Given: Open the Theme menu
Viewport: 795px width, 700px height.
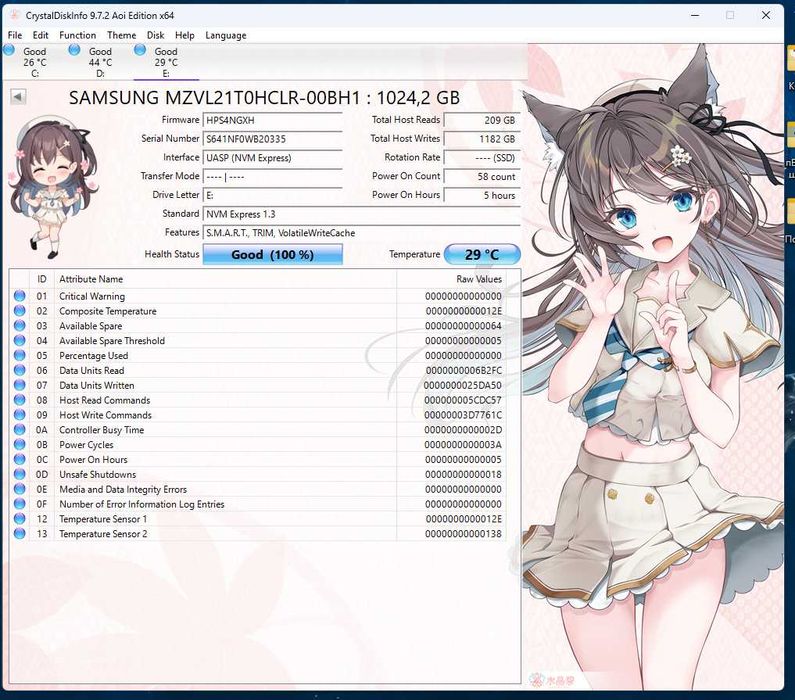Looking at the screenshot, I should (x=121, y=35).
